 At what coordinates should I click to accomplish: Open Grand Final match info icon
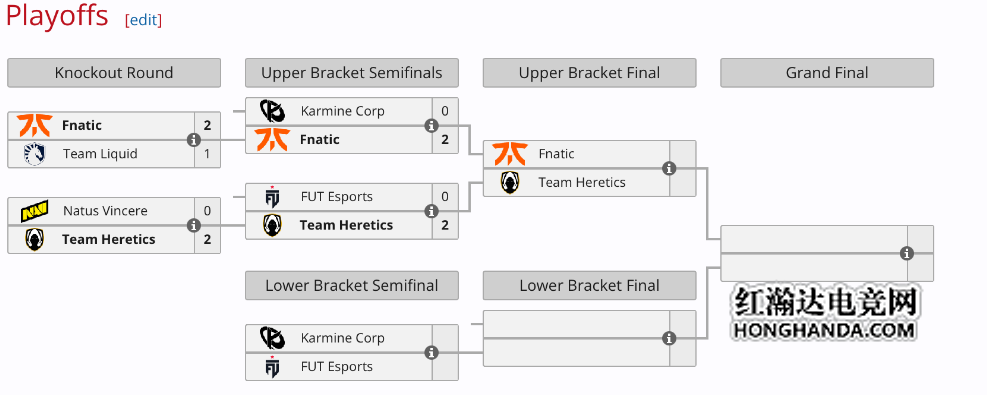pos(907,253)
